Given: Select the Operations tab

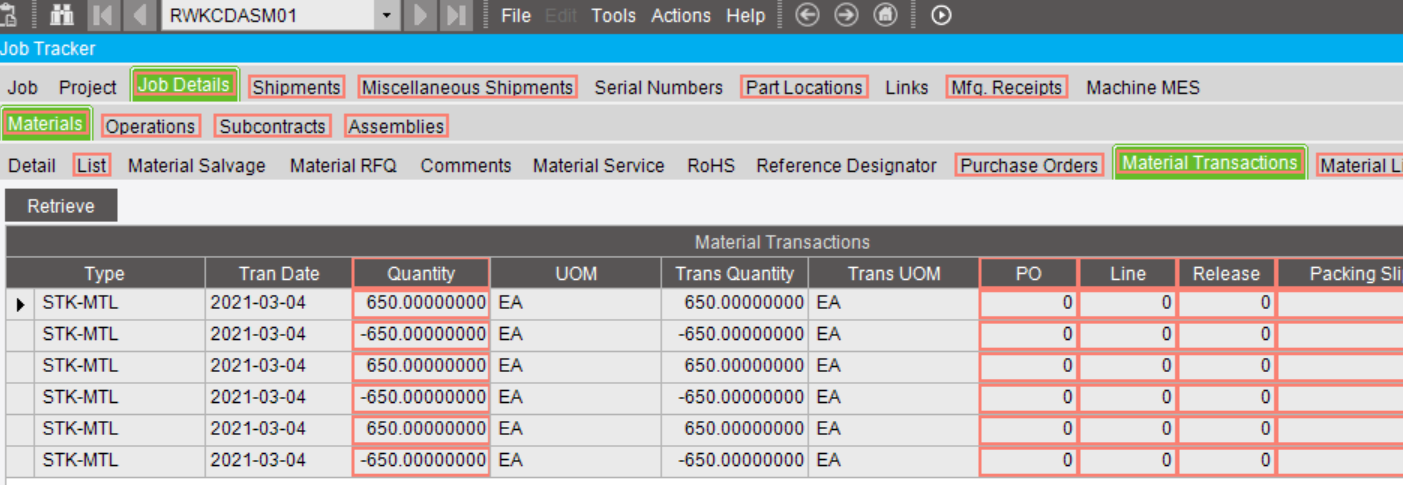Looking at the screenshot, I should (151, 126).
